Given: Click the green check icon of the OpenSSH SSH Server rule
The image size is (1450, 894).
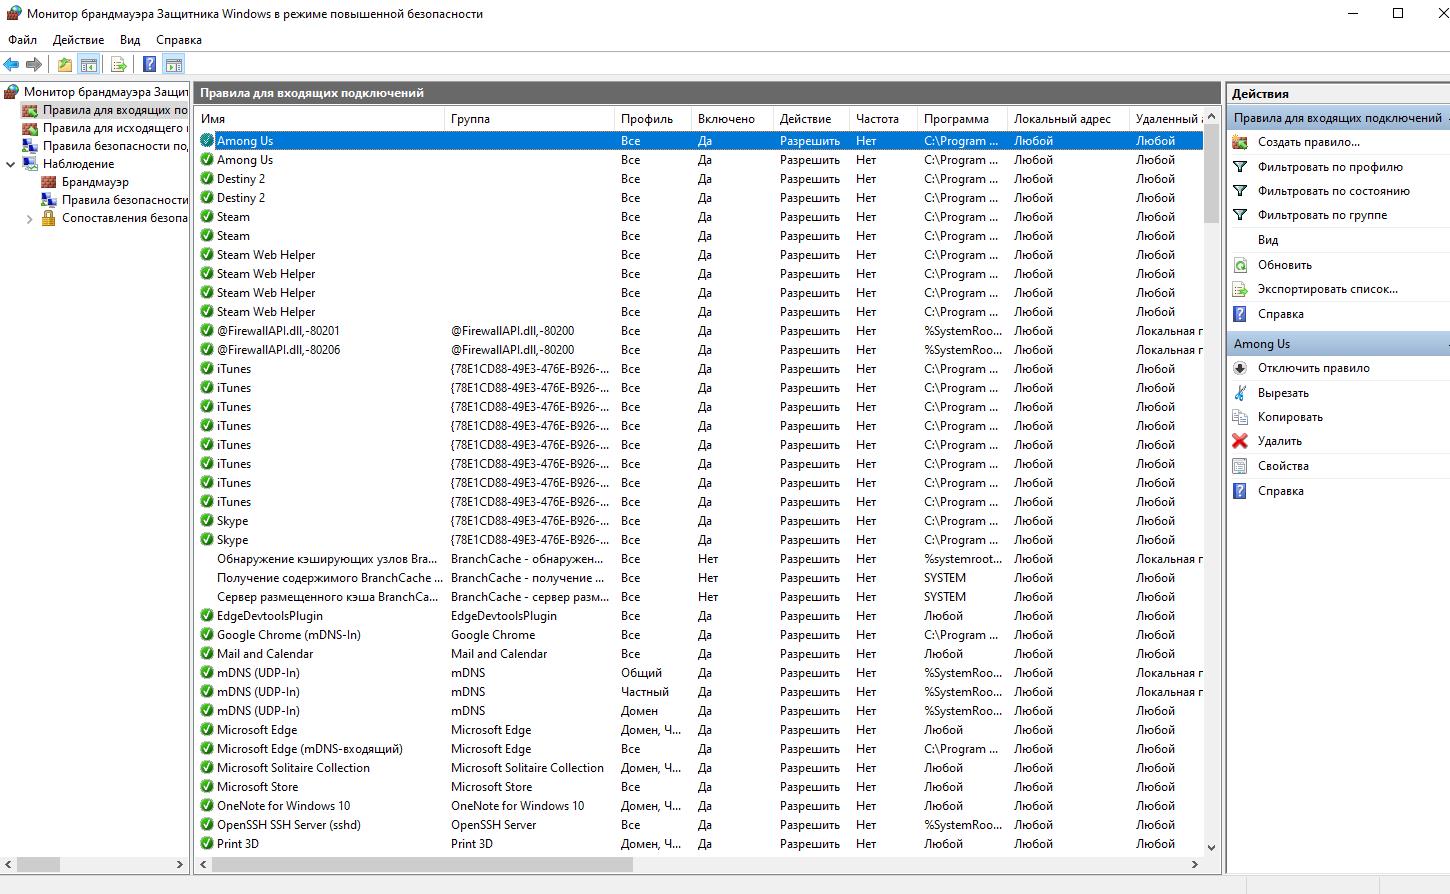Looking at the screenshot, I should click(207, 824).
